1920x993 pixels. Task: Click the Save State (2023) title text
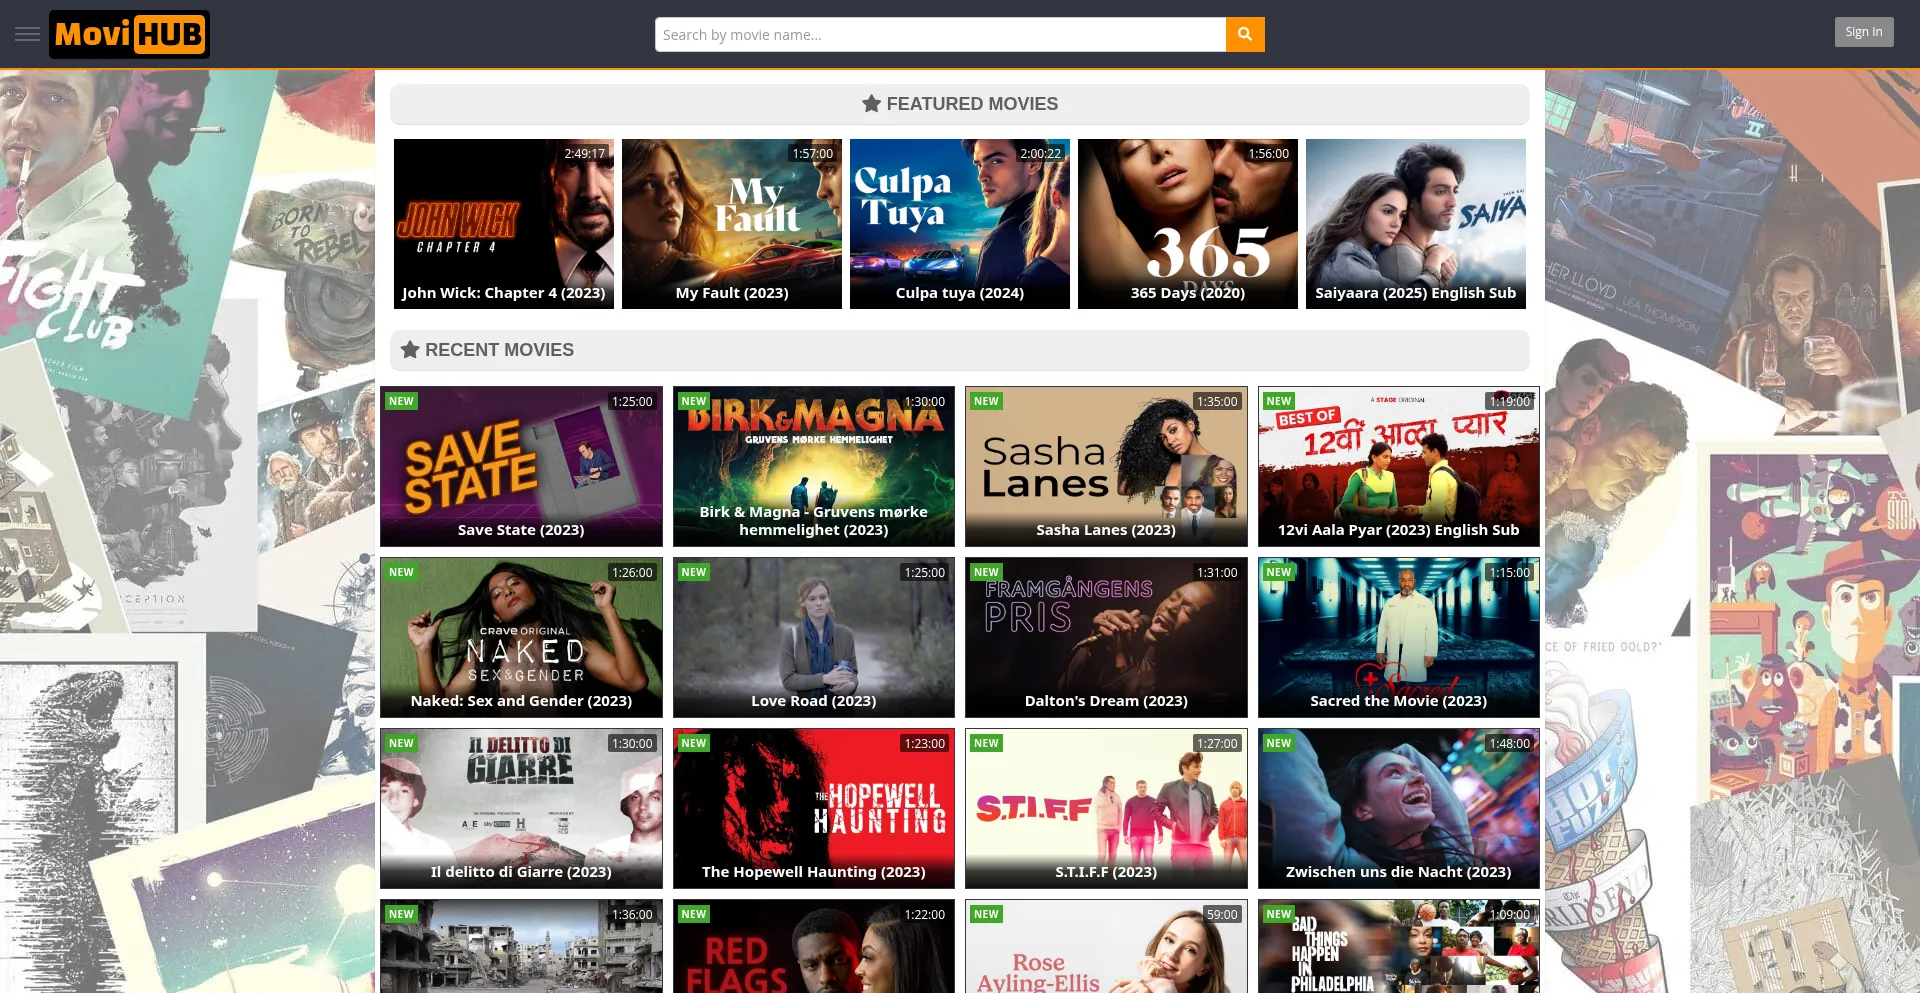click(521, 530)
